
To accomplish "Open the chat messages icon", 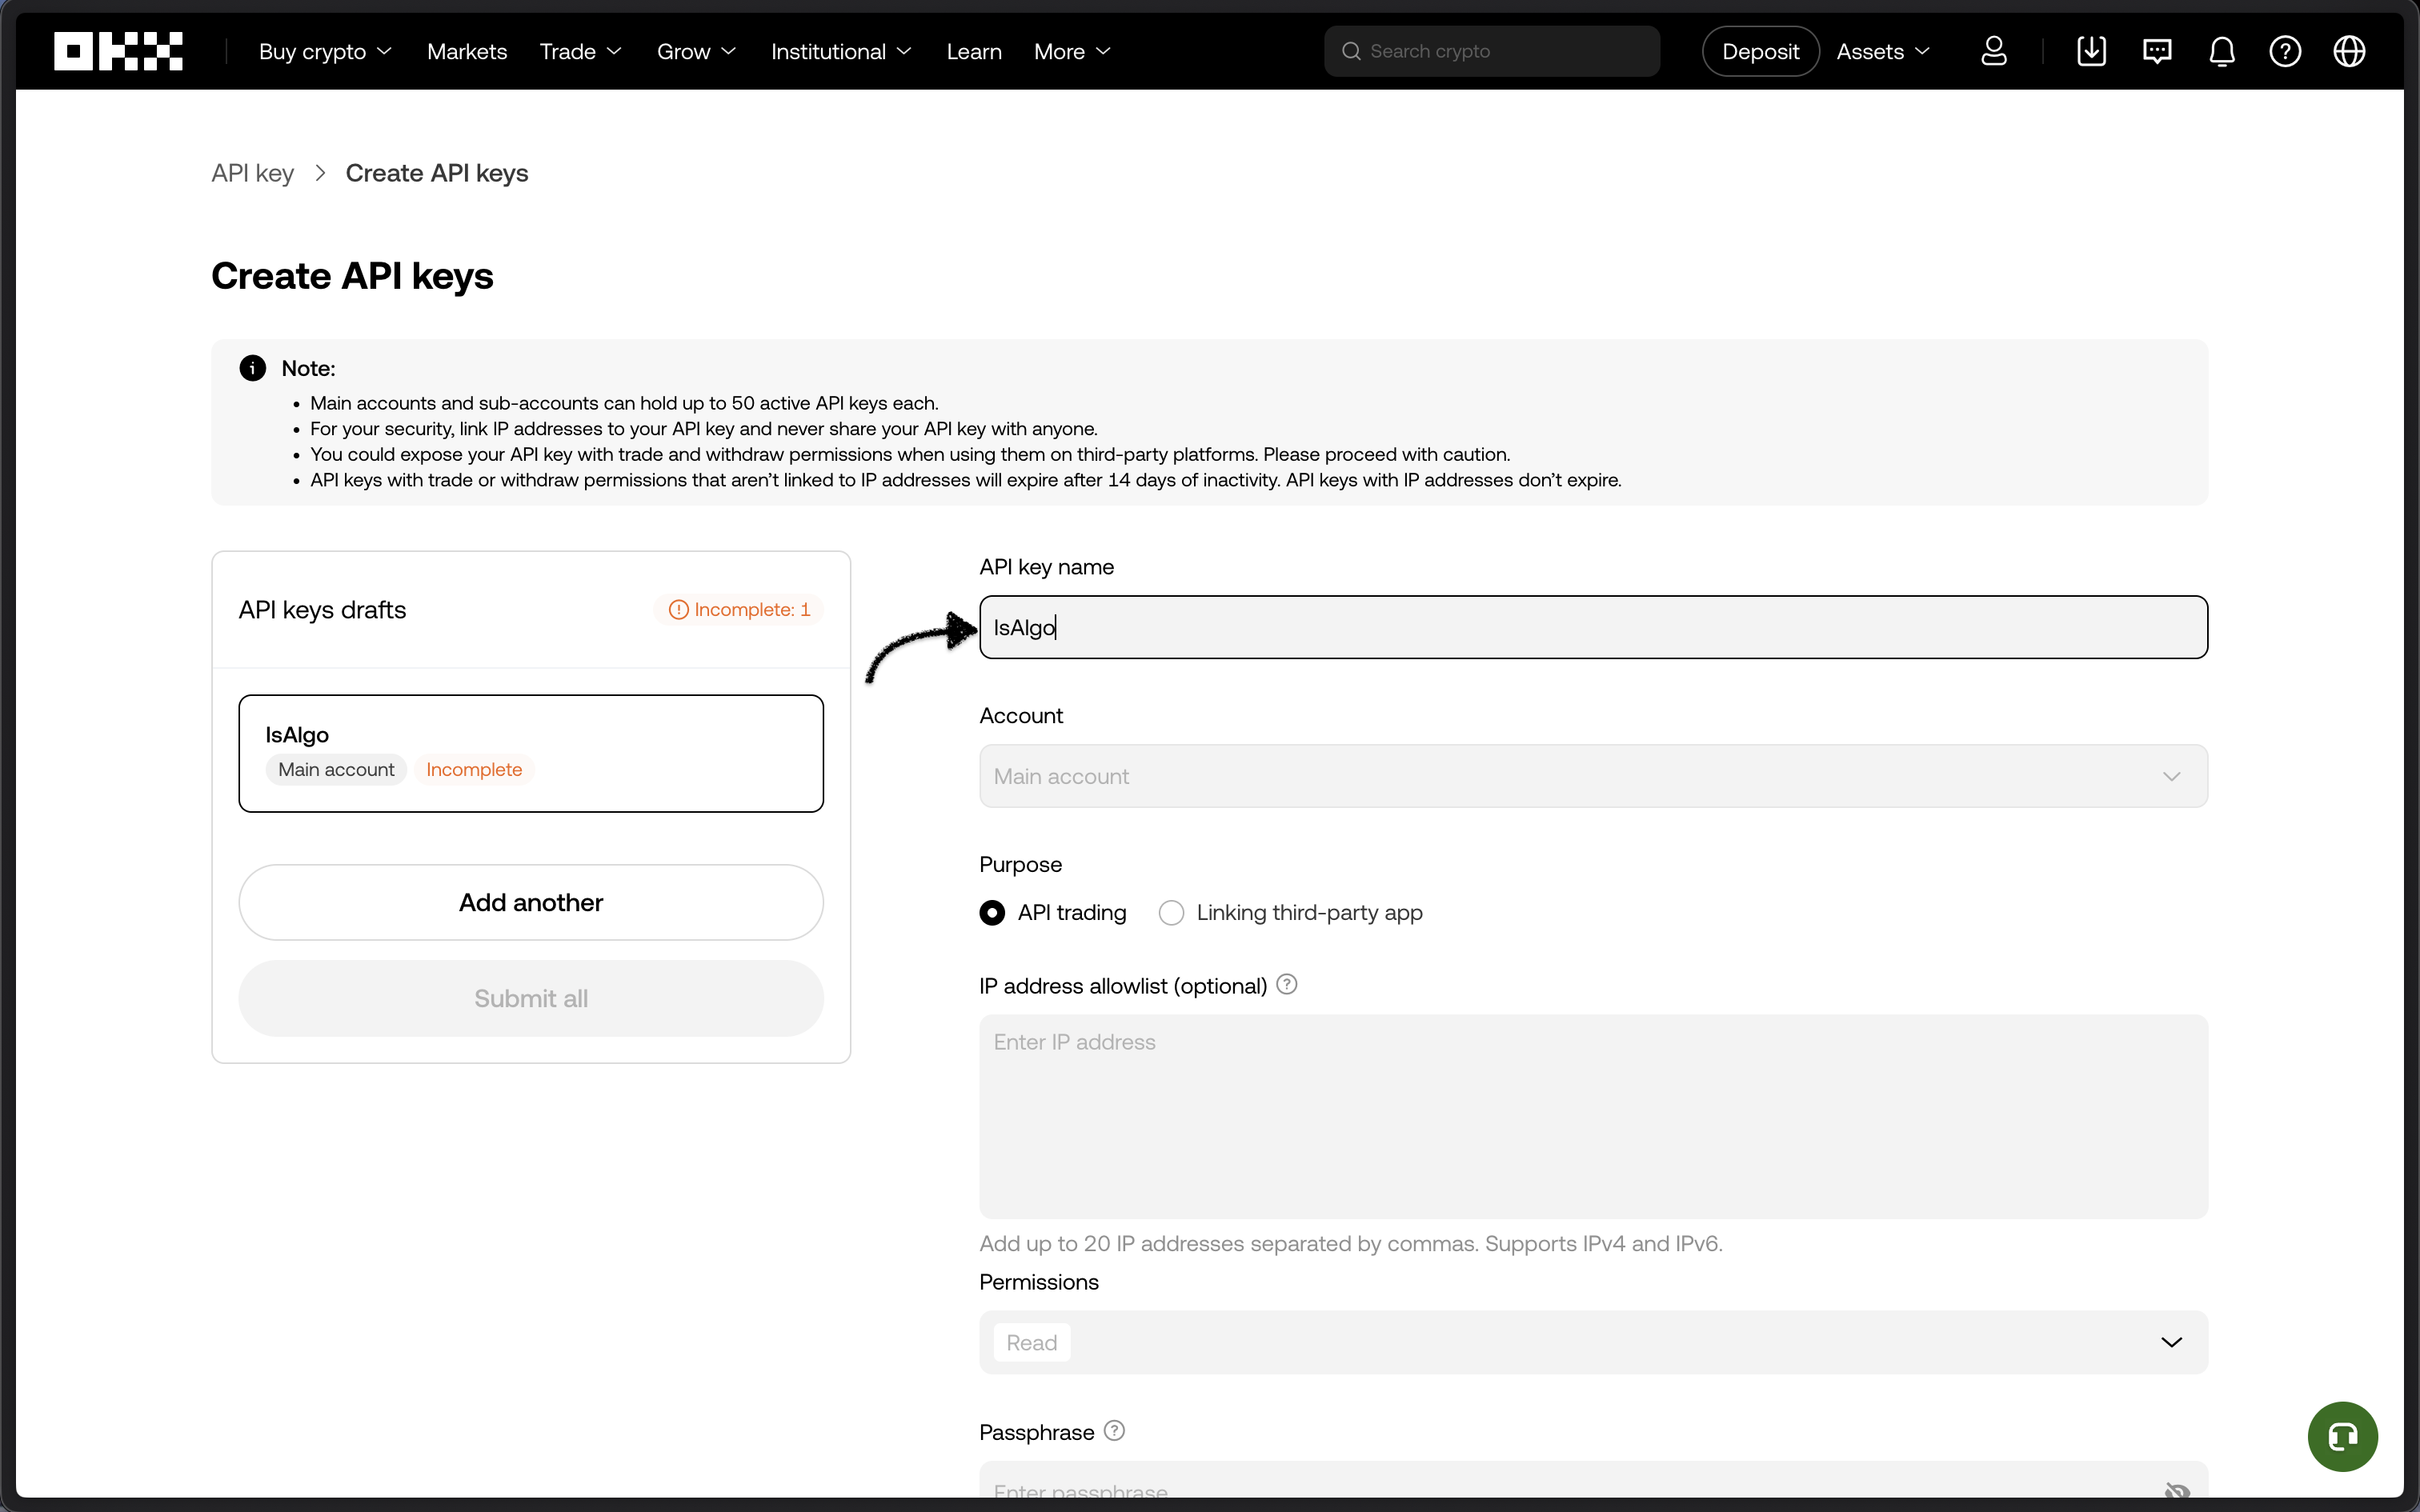I will pyautogui.click(x=2157, y=50).
